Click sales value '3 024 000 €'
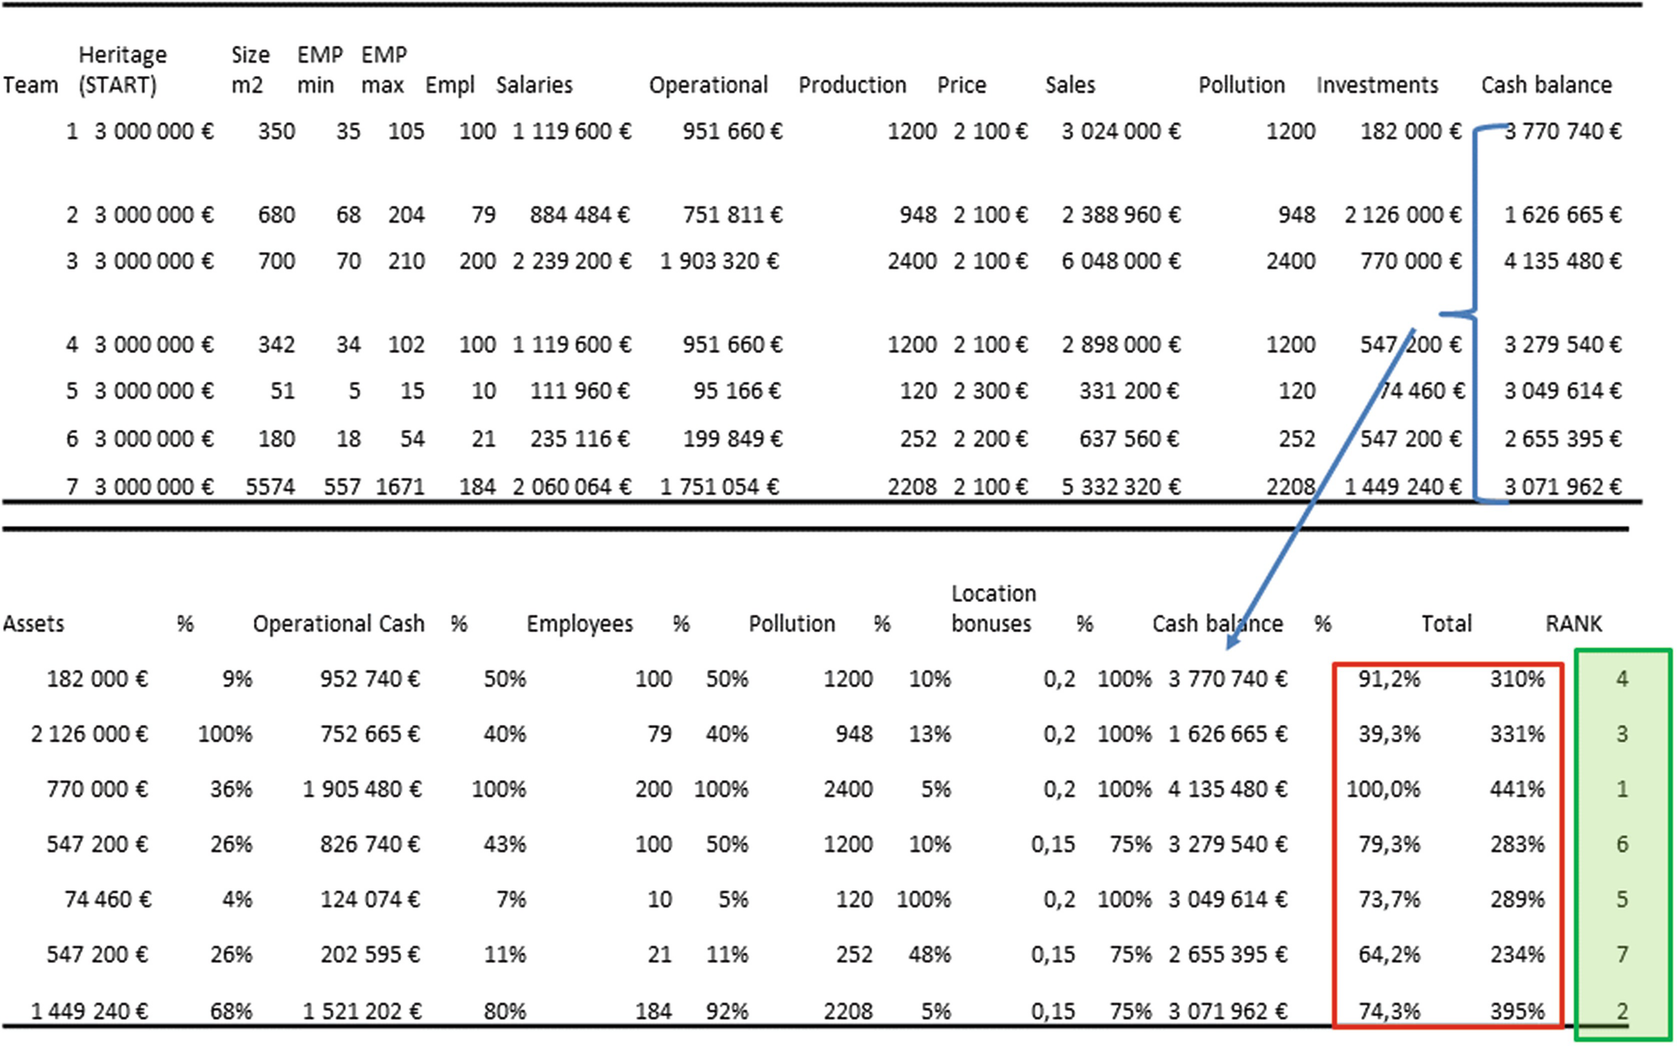Screen dimensions: 1677x1046 pos(1121,131)
